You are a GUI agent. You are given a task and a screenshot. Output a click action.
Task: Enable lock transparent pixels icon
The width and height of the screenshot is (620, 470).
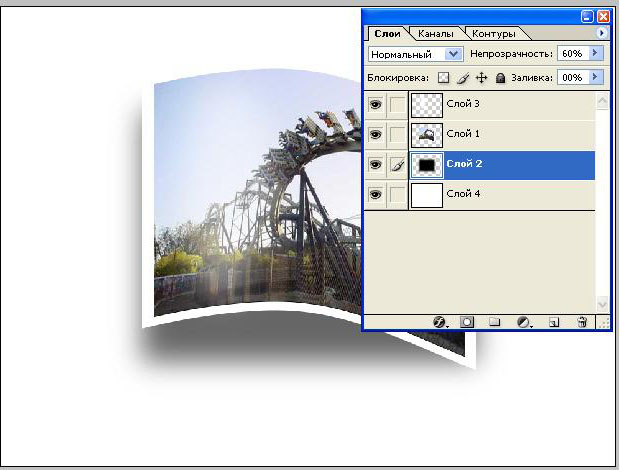[x=444, y=77]
